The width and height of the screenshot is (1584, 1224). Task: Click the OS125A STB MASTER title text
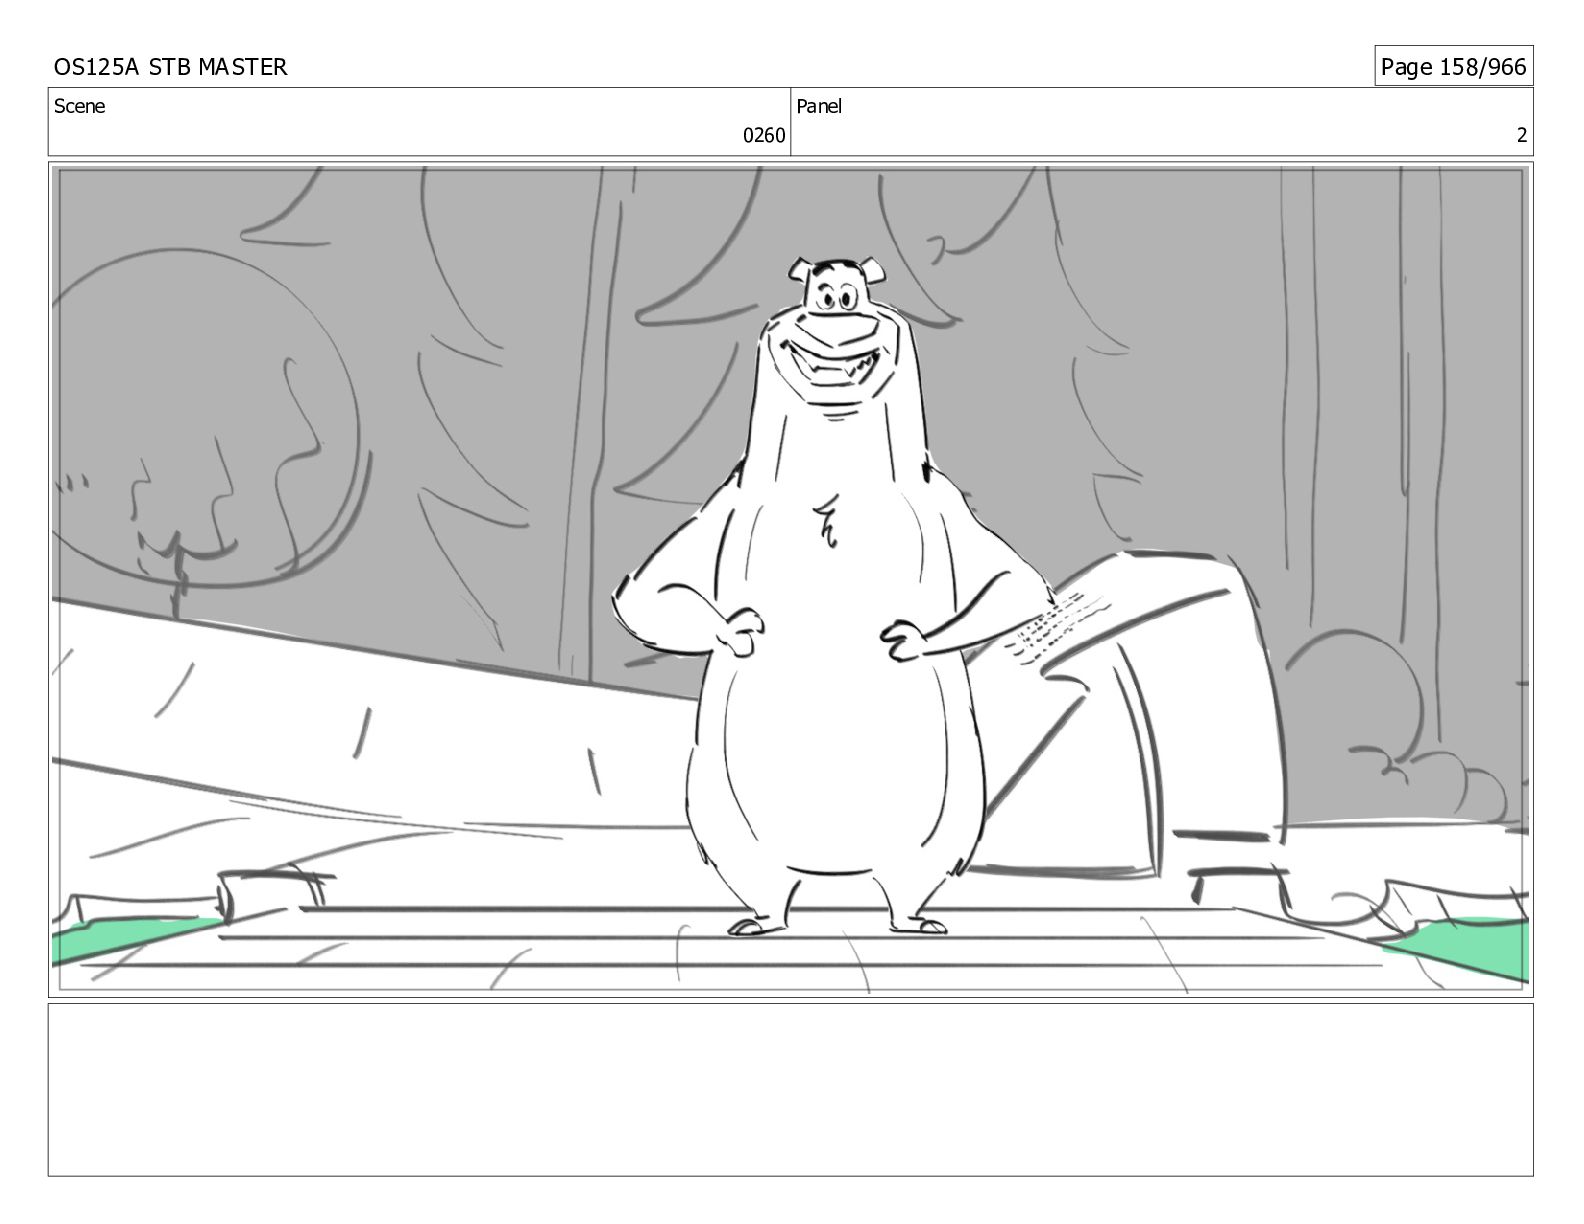pyautogui.click(x=170, y=67)
